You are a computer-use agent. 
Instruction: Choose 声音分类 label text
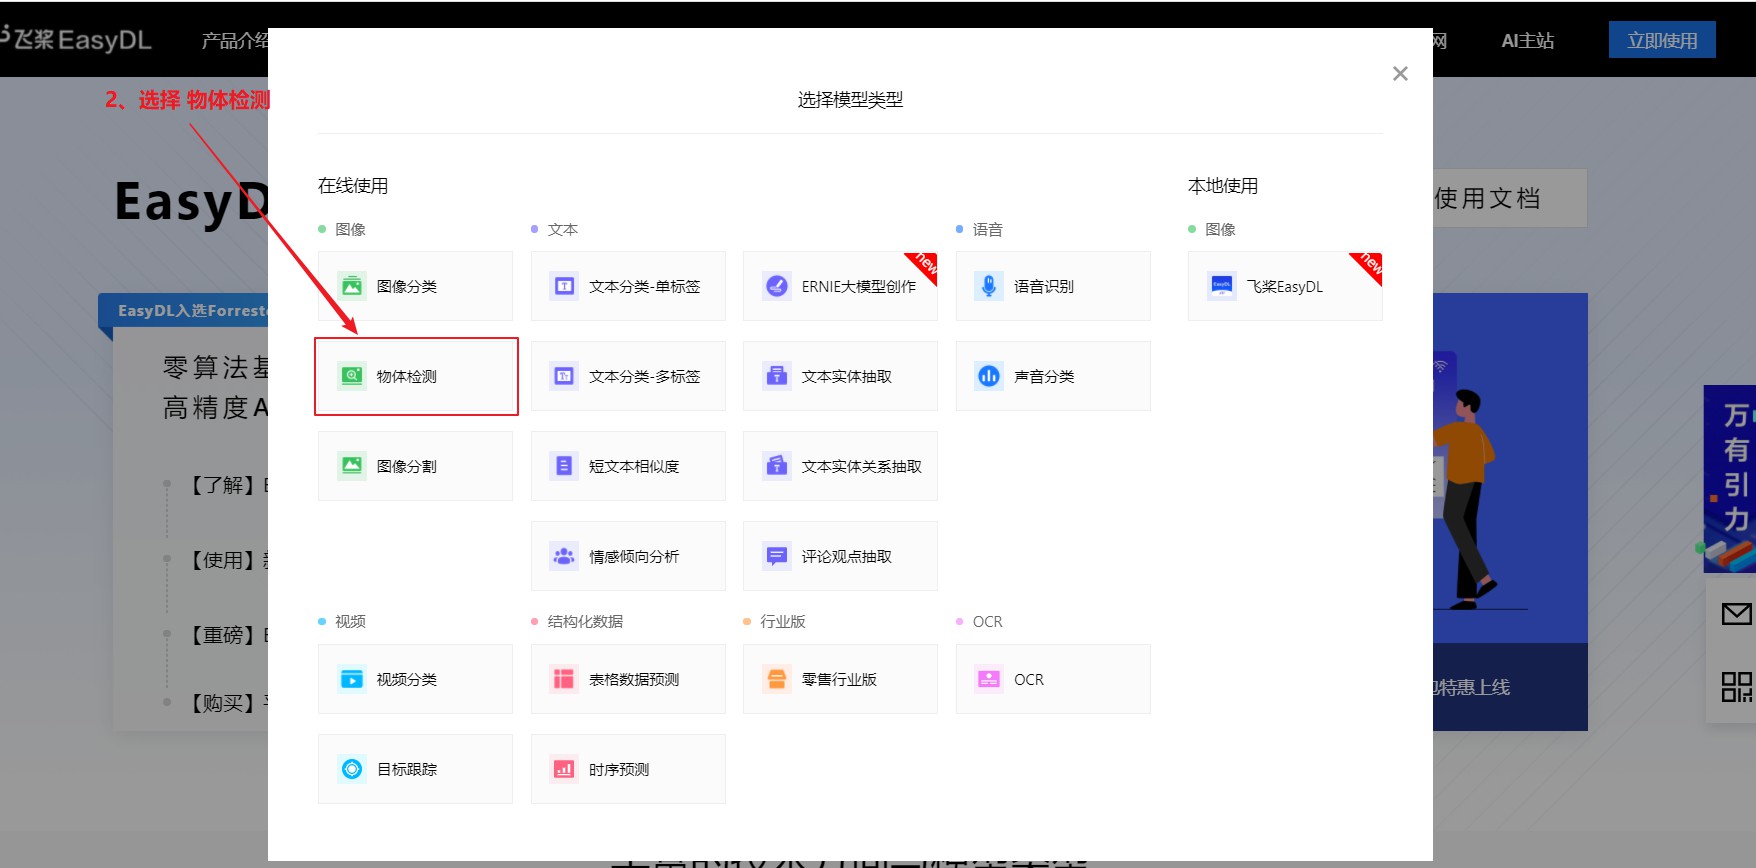(x=1043, y=377)
